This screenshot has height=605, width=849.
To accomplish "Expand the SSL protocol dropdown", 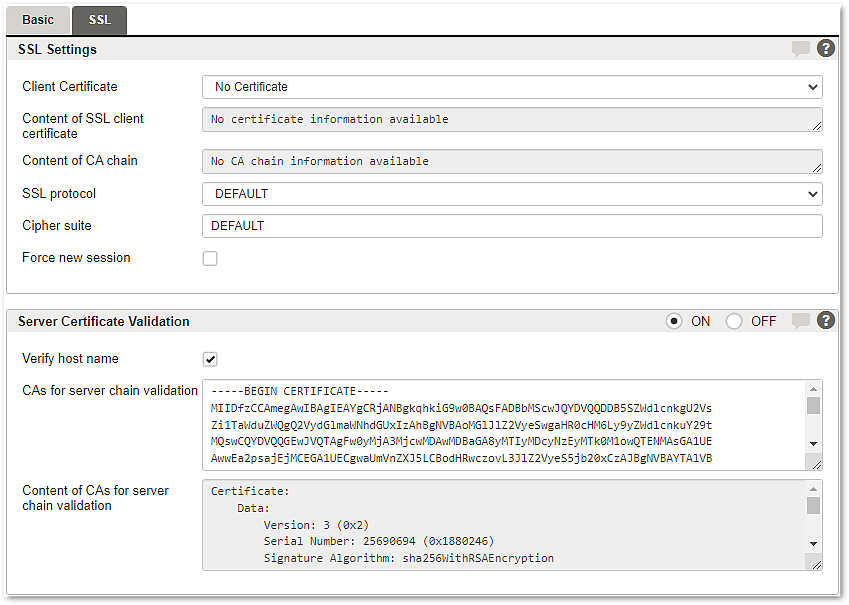I will tap(512, 194).
